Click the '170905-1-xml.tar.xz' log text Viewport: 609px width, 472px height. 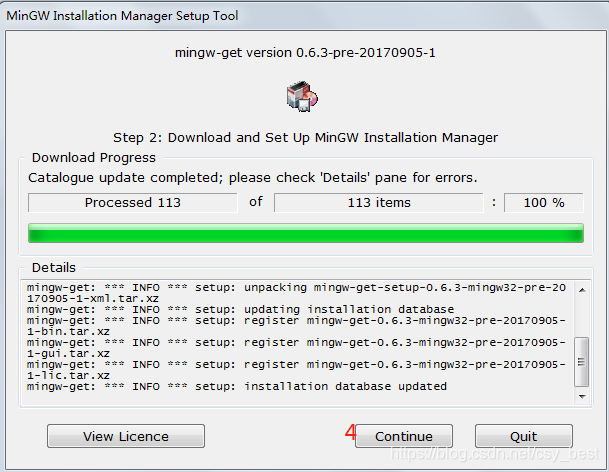pos(92,299)
